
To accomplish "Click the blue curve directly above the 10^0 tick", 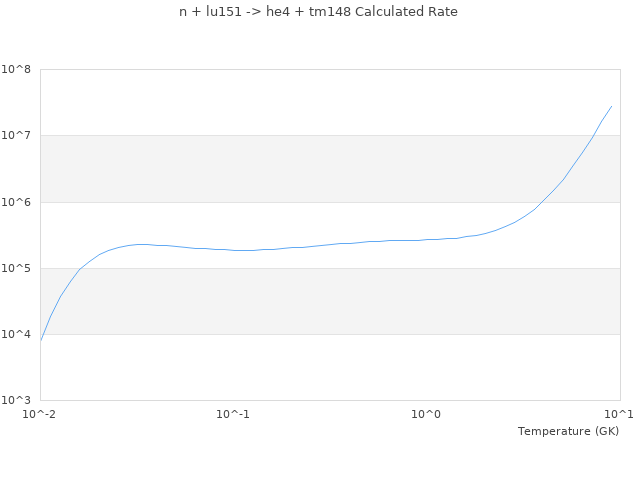I will pos(427,239).
